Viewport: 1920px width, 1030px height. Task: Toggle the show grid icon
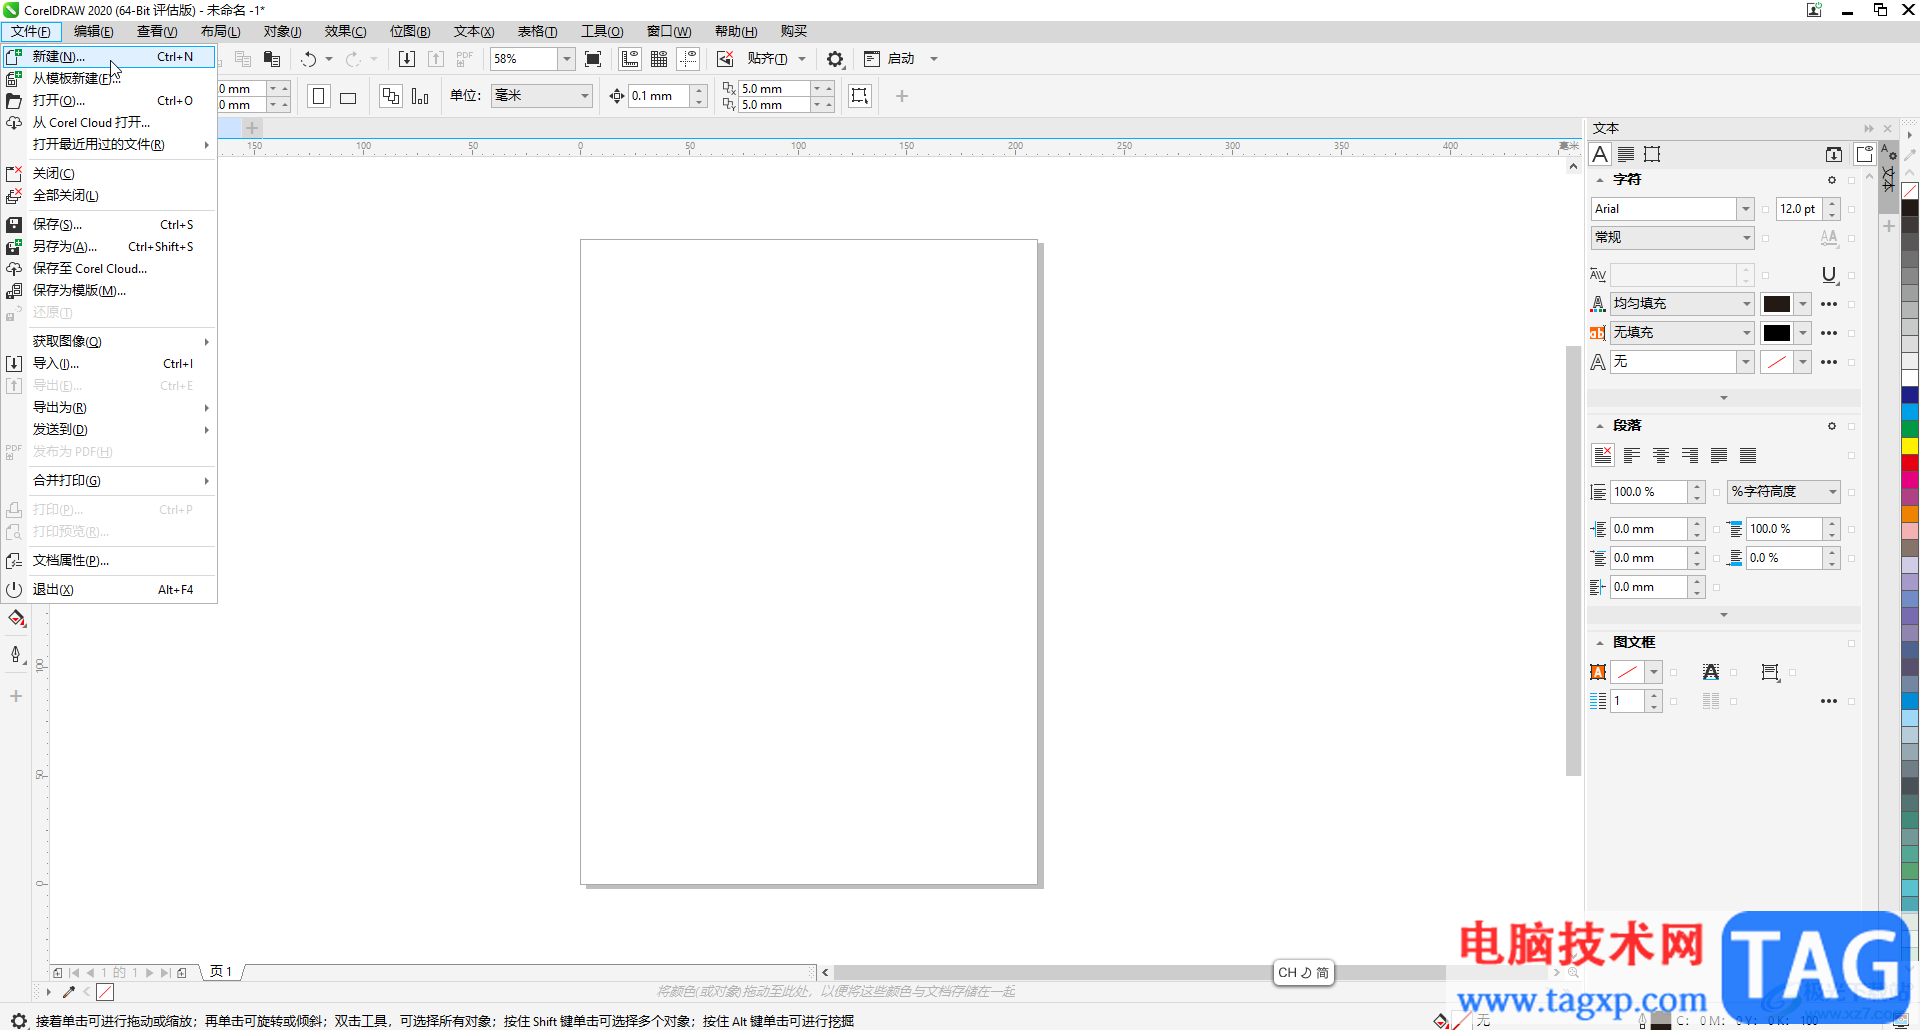click(659, 59)
